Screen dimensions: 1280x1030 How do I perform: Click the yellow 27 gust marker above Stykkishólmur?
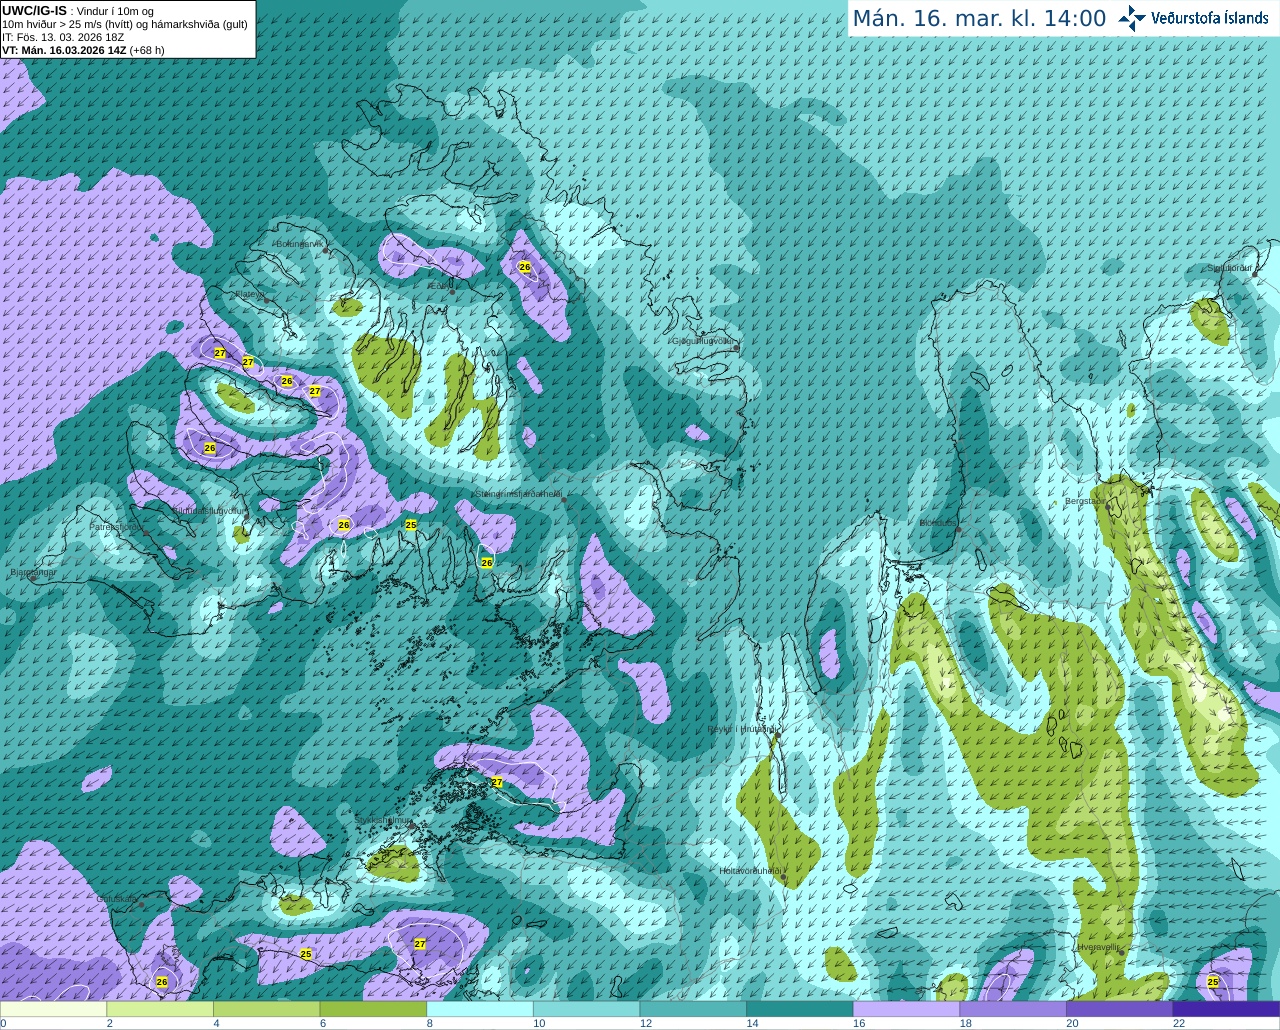497,782
